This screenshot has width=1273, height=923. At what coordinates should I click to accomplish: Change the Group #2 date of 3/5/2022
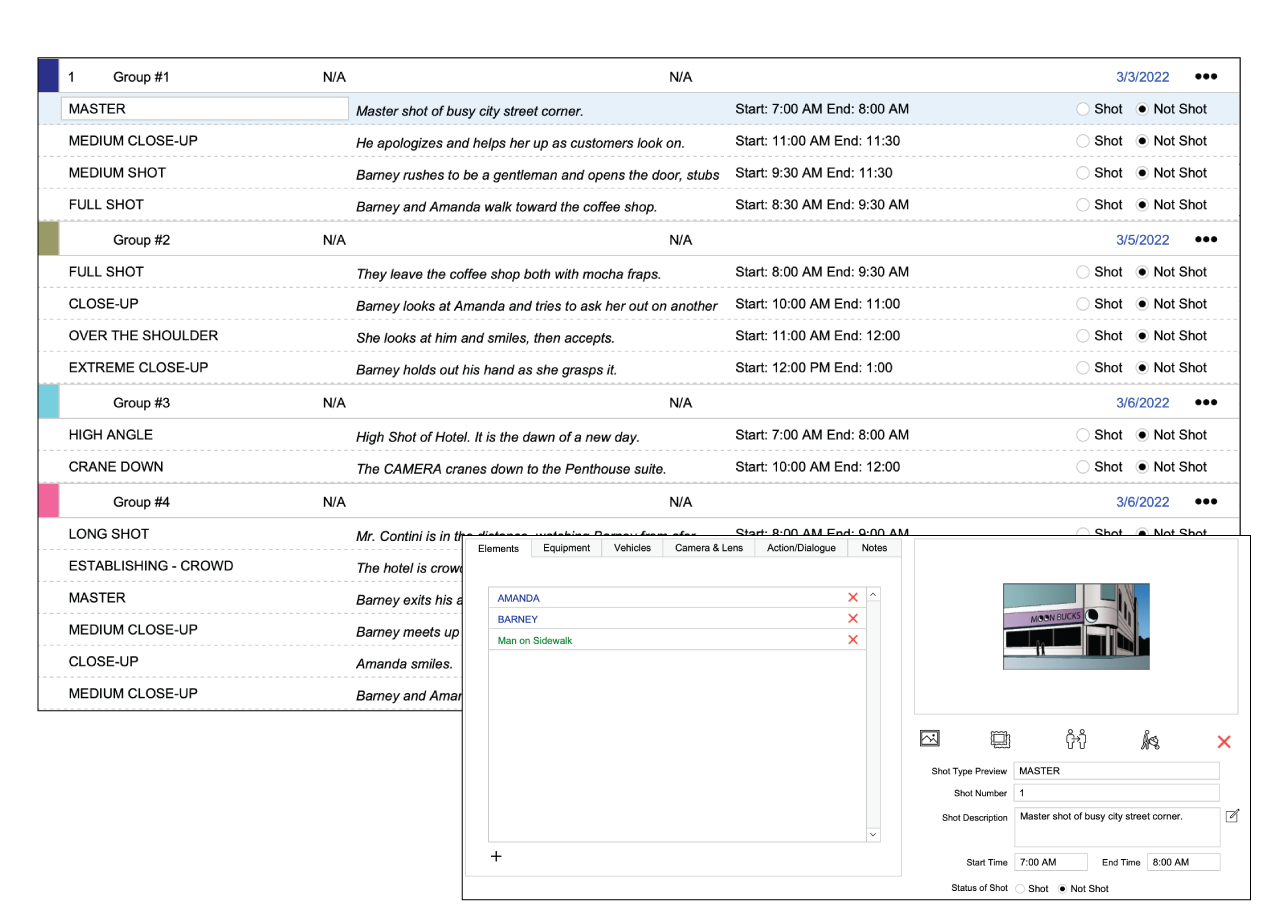(x=1142, y=239)
